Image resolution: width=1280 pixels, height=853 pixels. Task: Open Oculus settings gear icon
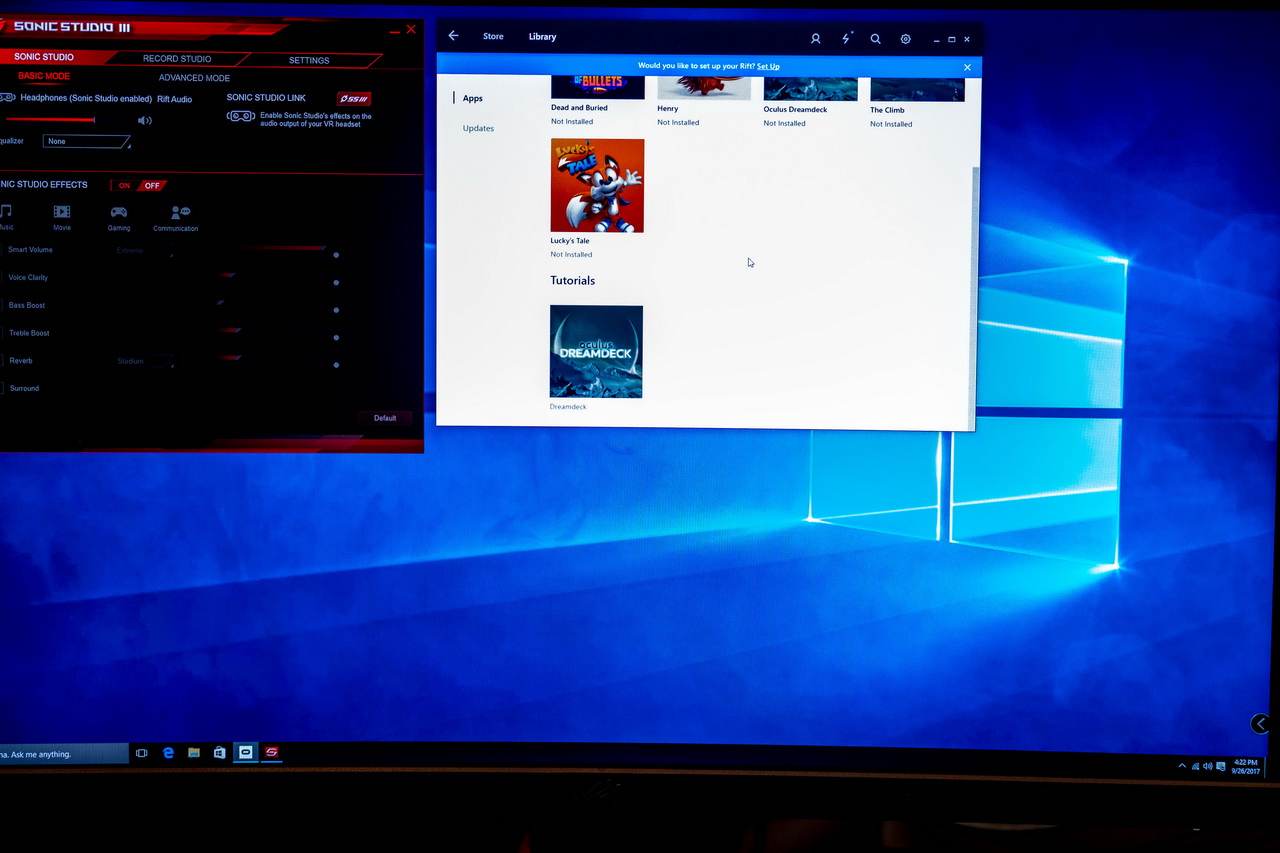[906, 39]
